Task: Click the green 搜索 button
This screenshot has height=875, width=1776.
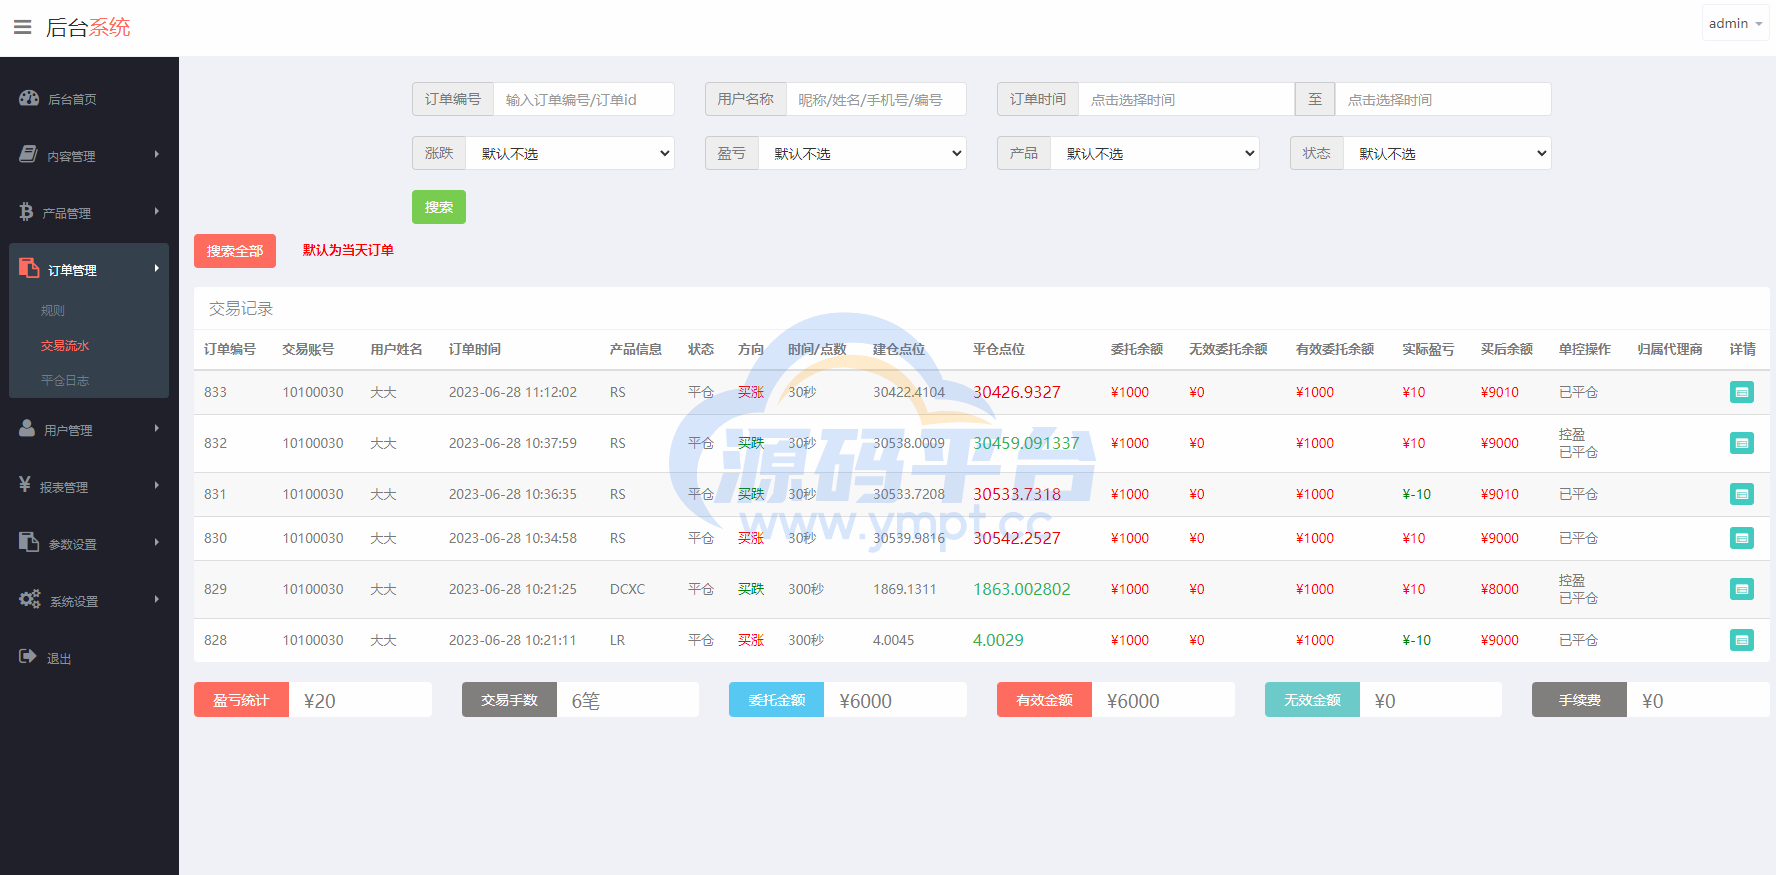Action: point(438,207)
